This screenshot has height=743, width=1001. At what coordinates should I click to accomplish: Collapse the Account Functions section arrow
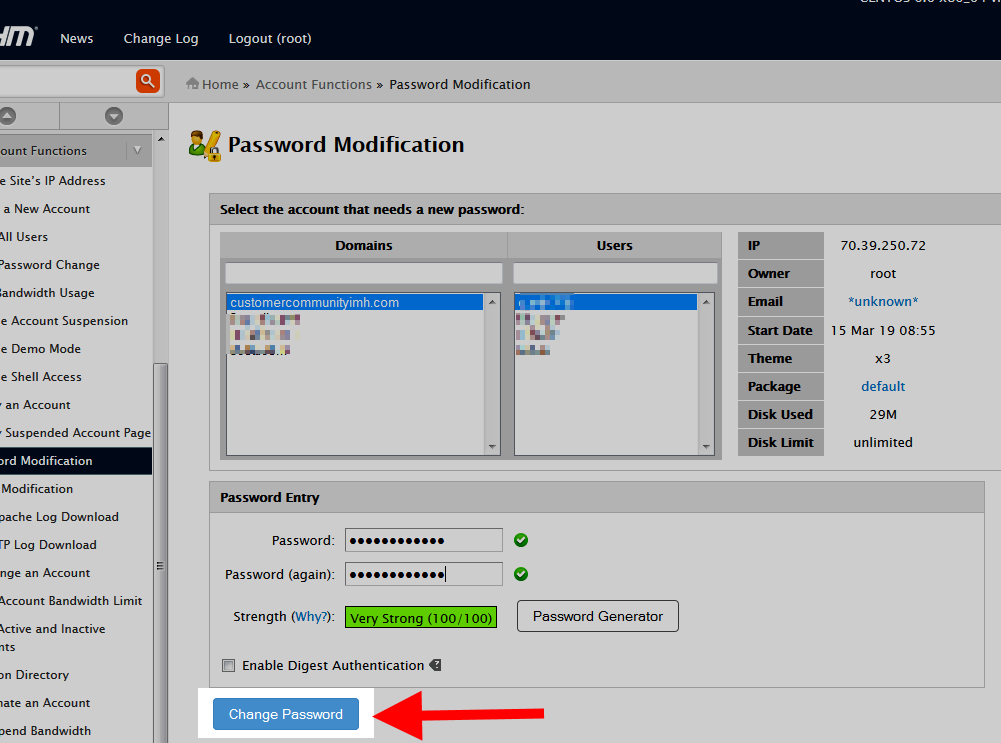coord(137,151)
